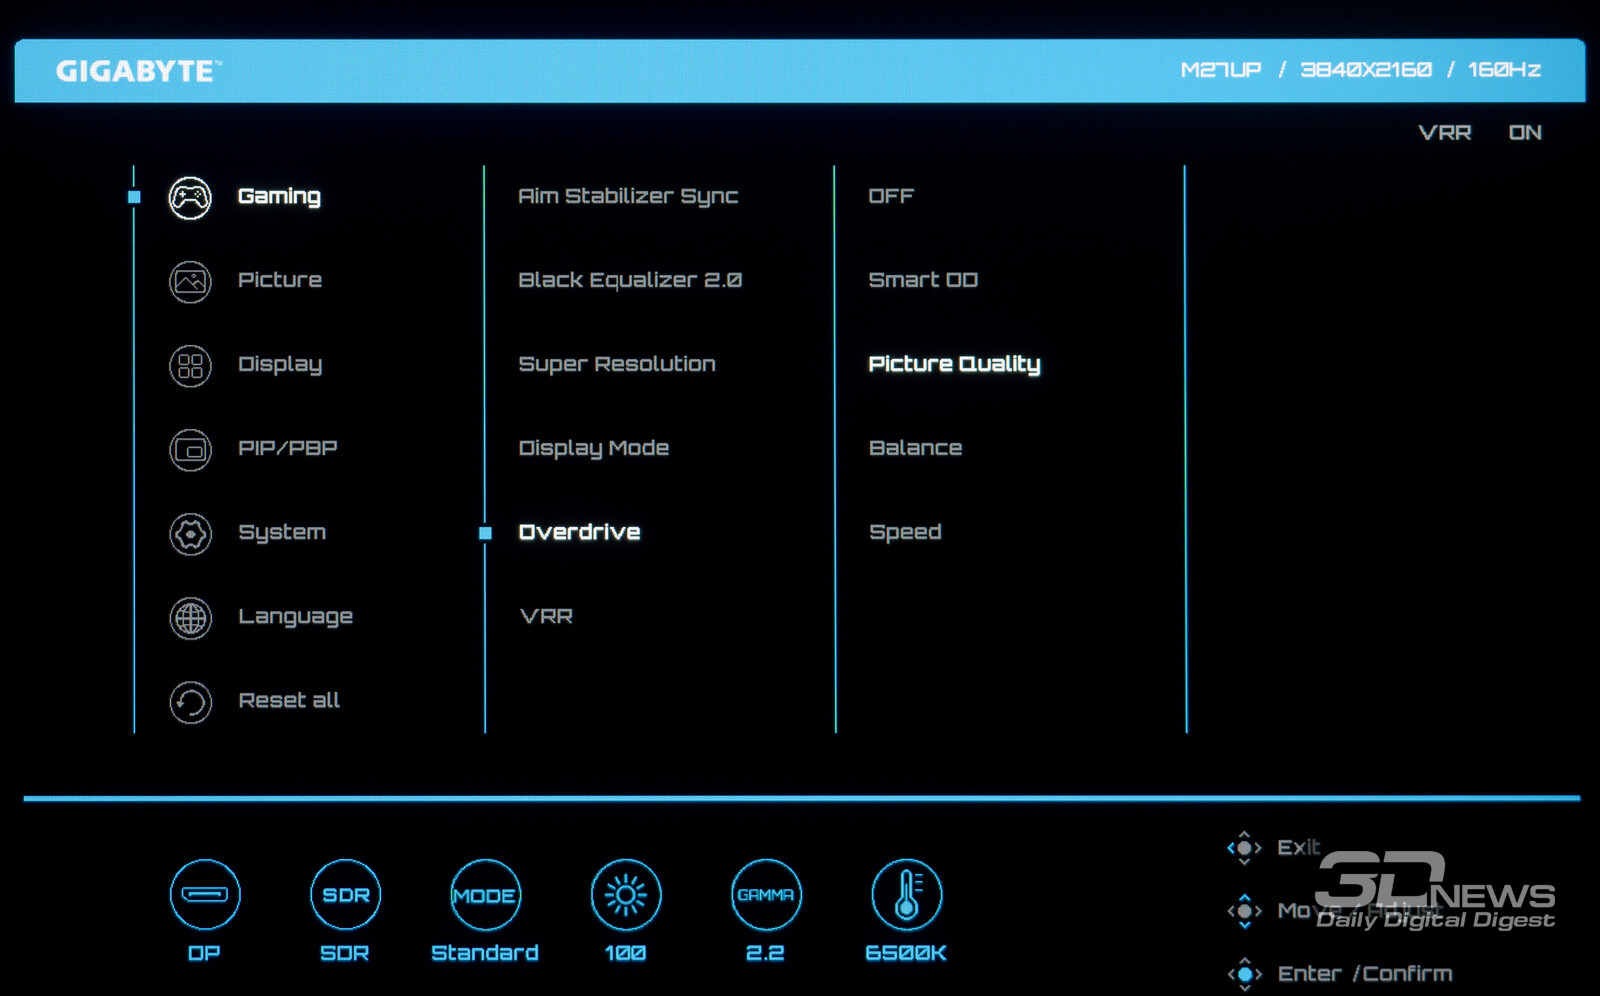Click the Gamma 2.2 indicator
Image resolution: width=1600 pixels, height=996 pixels.
(x=766, y=894)
